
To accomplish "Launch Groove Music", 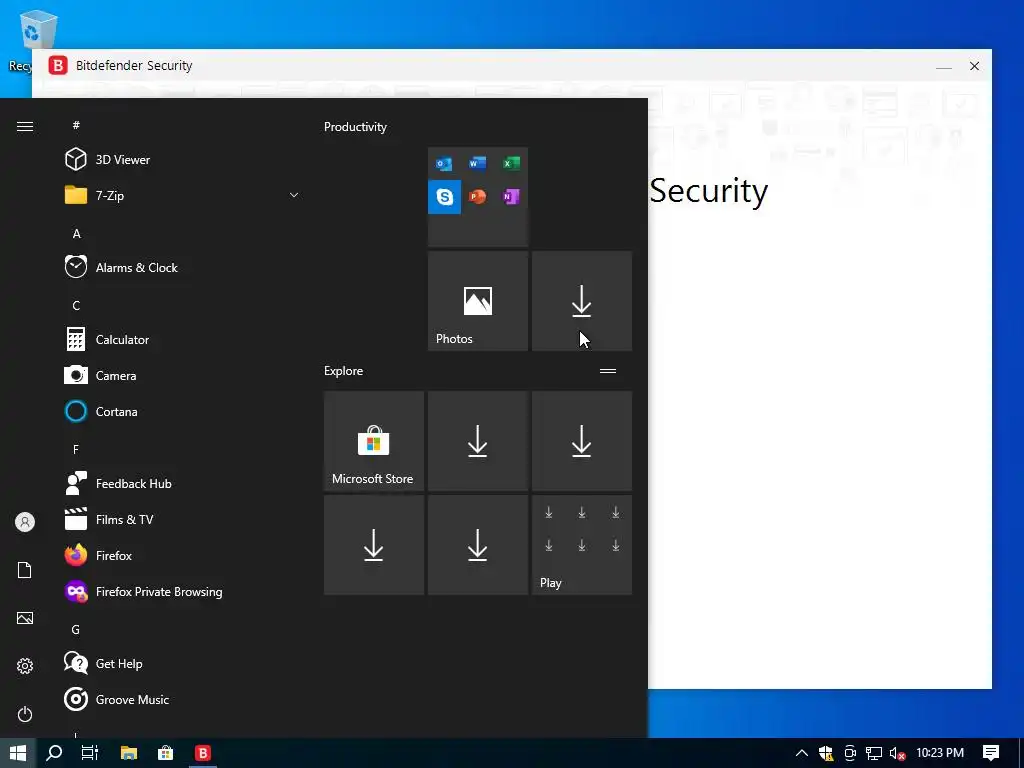I will tap(180, 699).
